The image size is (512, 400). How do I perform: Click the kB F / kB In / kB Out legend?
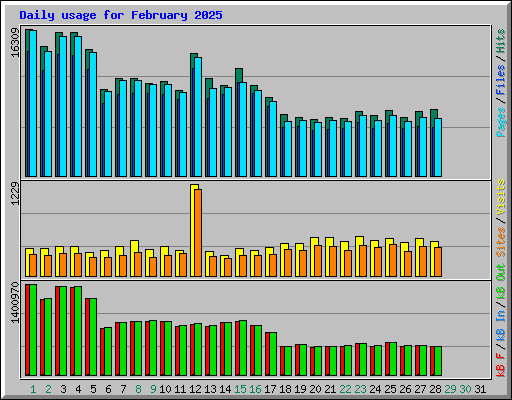click(x=500, y=320)
